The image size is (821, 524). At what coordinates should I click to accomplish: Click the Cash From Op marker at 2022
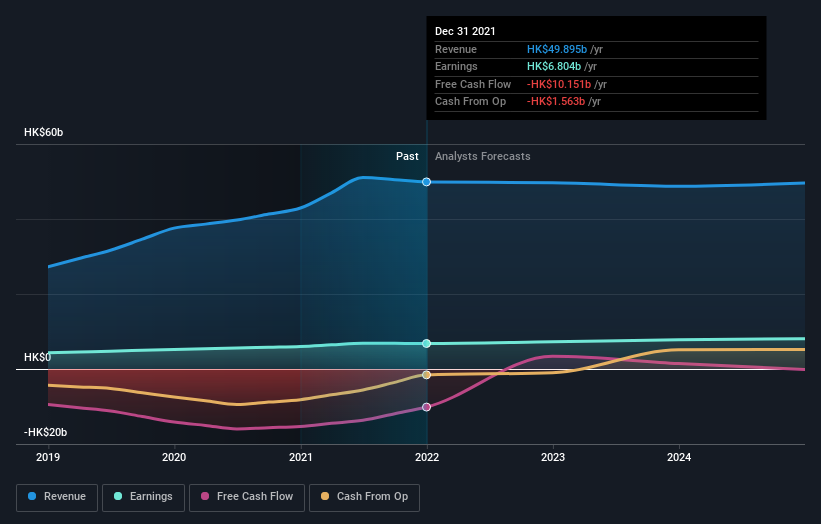(x=427, y=375)
